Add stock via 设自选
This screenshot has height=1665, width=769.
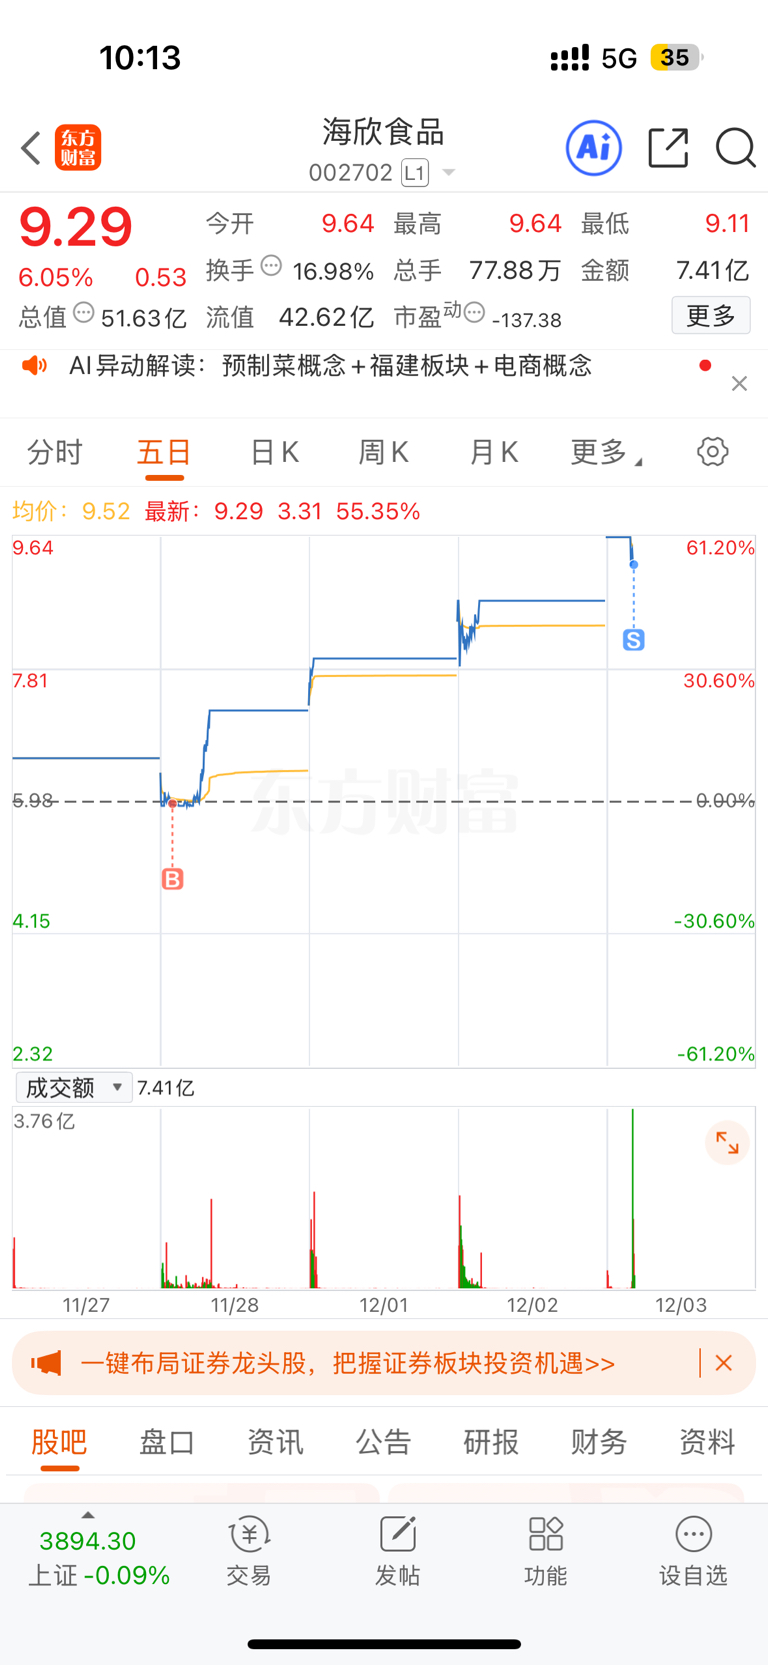[693, 1551]
